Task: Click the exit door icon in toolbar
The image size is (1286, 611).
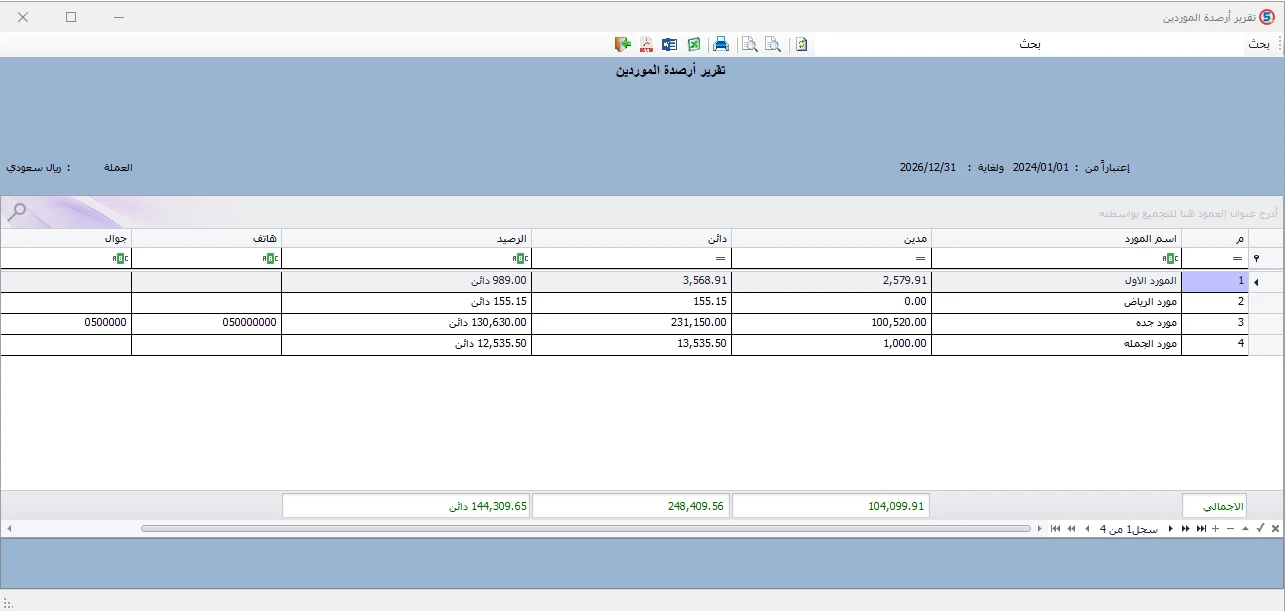Action: click(x=622, y=44)
